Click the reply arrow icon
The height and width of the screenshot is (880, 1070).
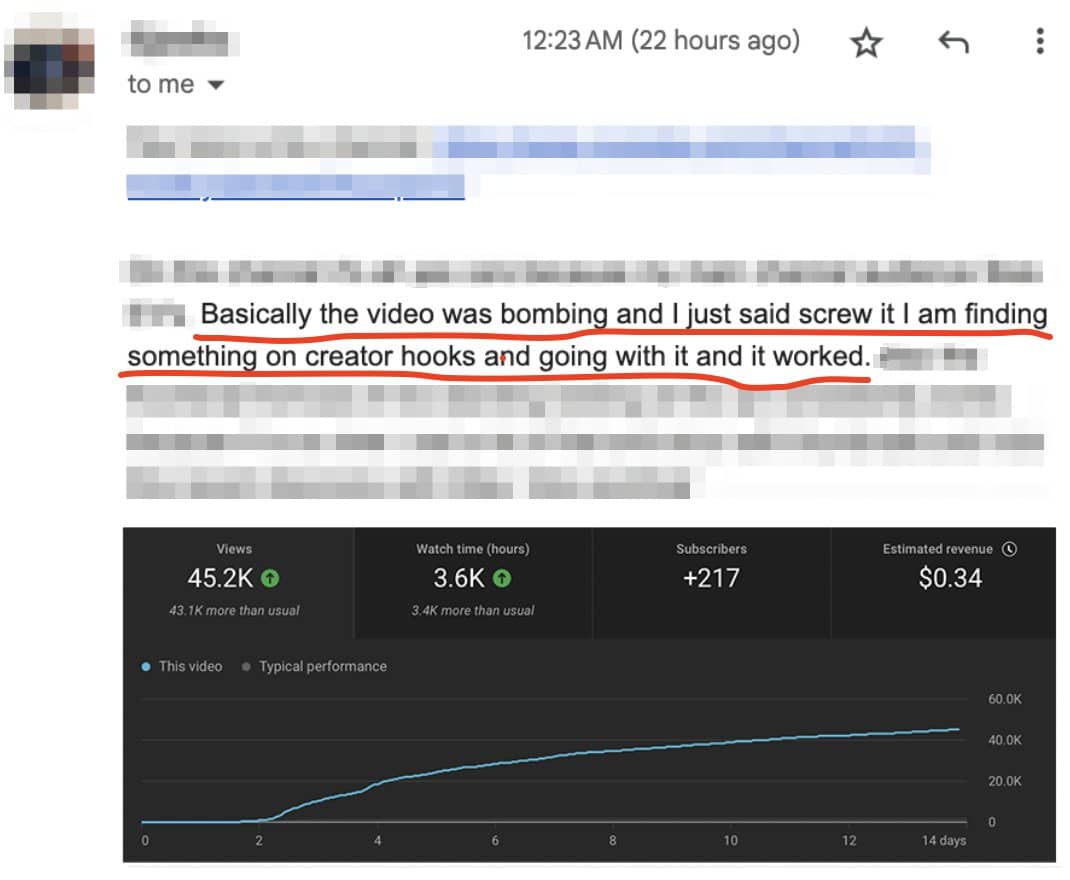pos(953,42)
